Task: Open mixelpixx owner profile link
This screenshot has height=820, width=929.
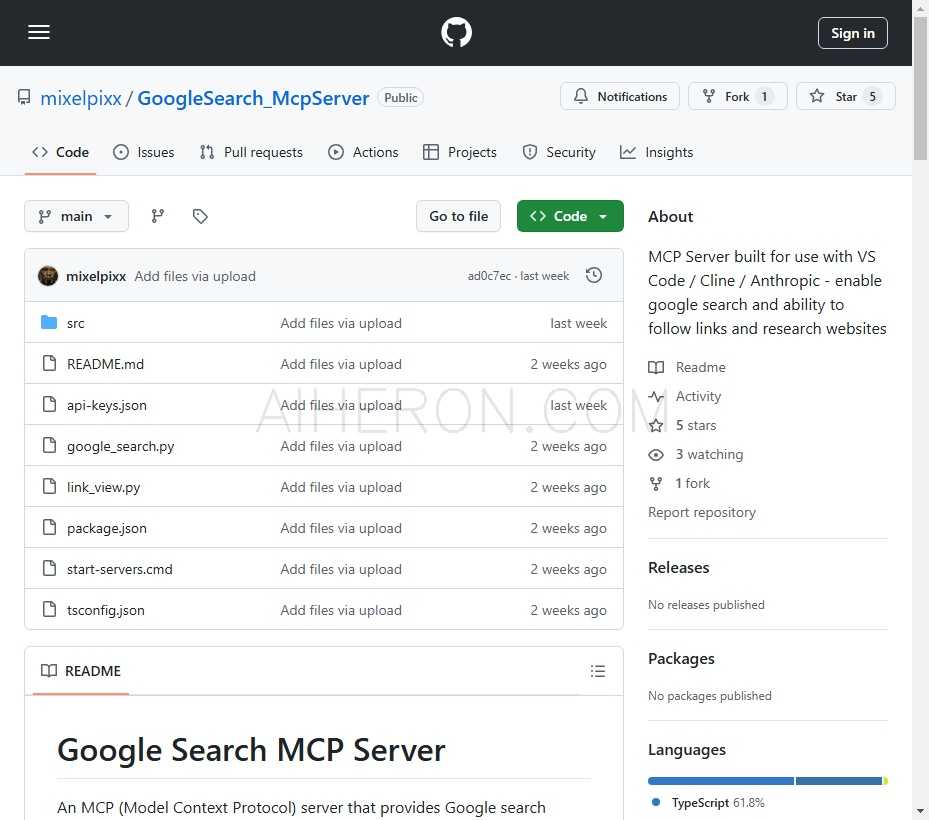Action: click(x=81, y=98)
